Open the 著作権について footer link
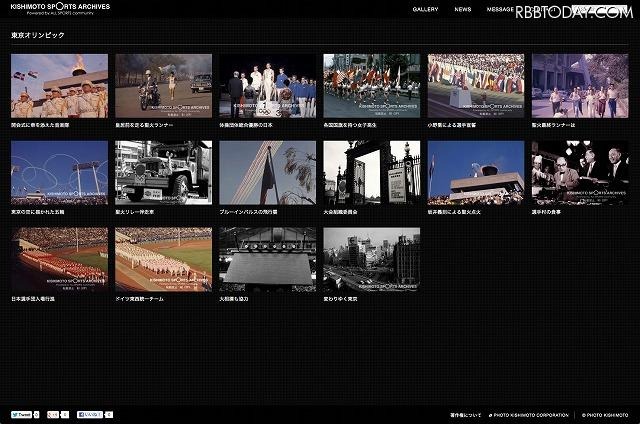 [x=465, y=415]
